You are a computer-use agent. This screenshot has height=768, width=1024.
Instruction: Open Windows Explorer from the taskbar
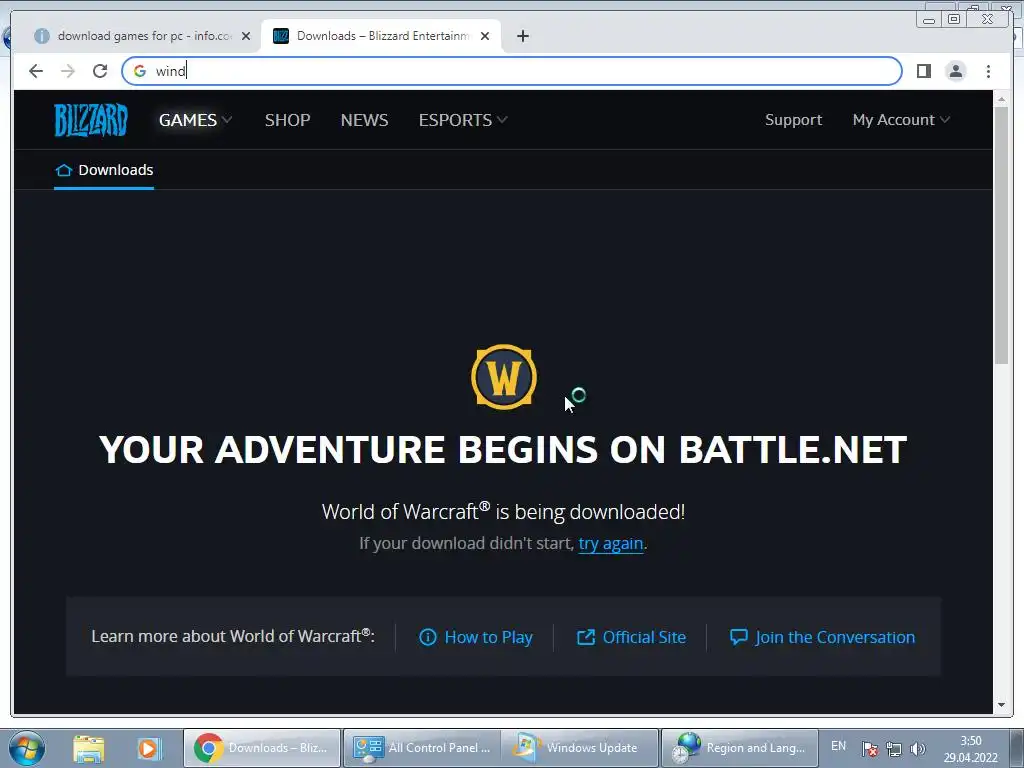click(x=89, y=748)
